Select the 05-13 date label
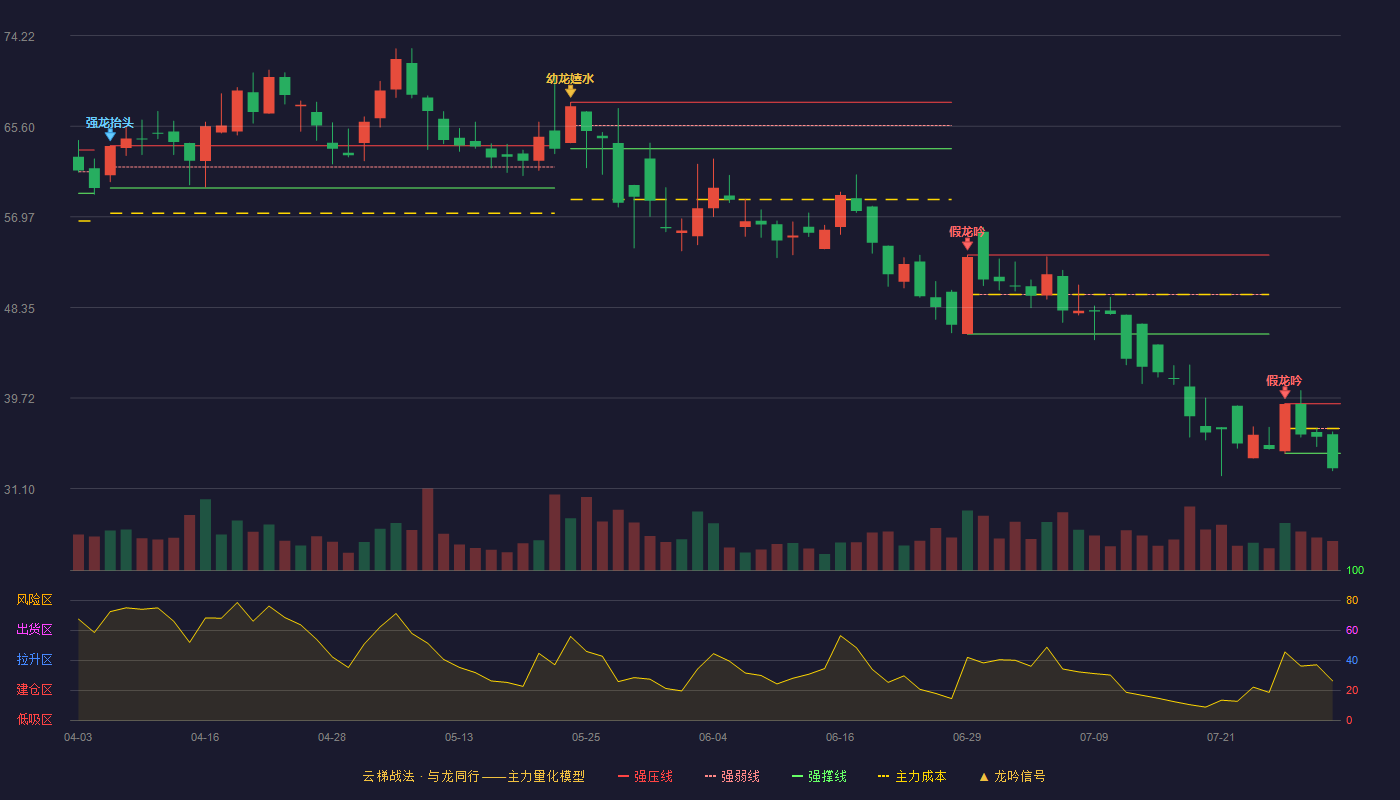This screenshot has height=800, width=1400. pos(459,737)
